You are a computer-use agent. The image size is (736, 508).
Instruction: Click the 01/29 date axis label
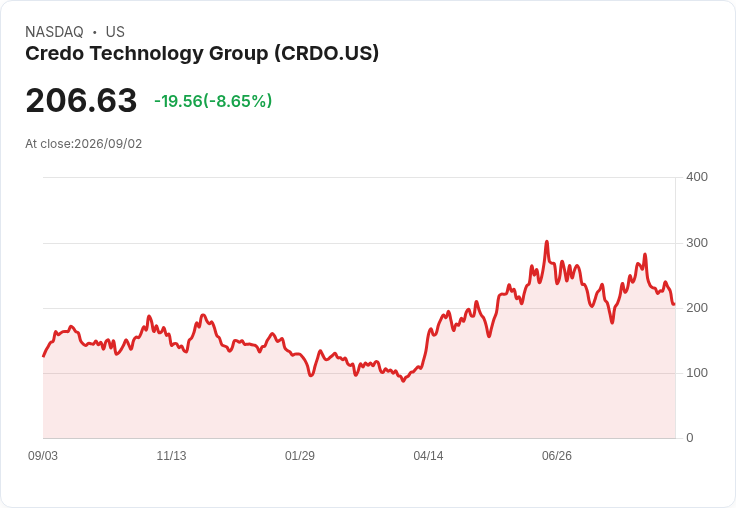point(300,456)
